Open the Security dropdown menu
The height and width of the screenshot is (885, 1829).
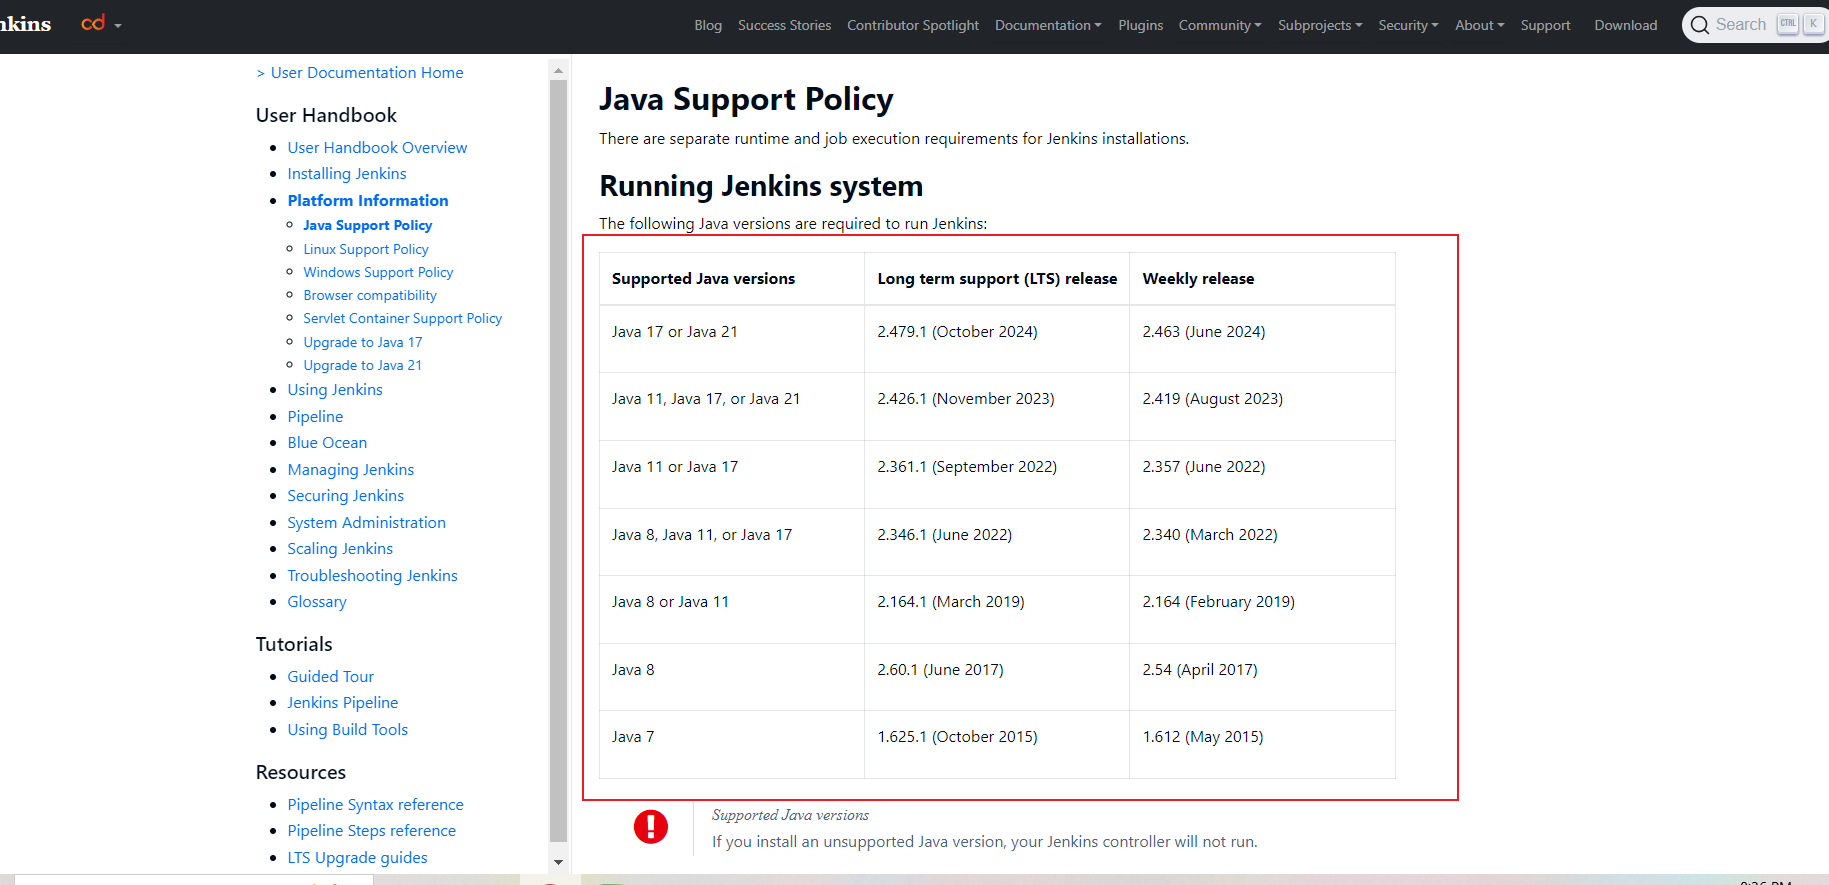pos(1408,25)
